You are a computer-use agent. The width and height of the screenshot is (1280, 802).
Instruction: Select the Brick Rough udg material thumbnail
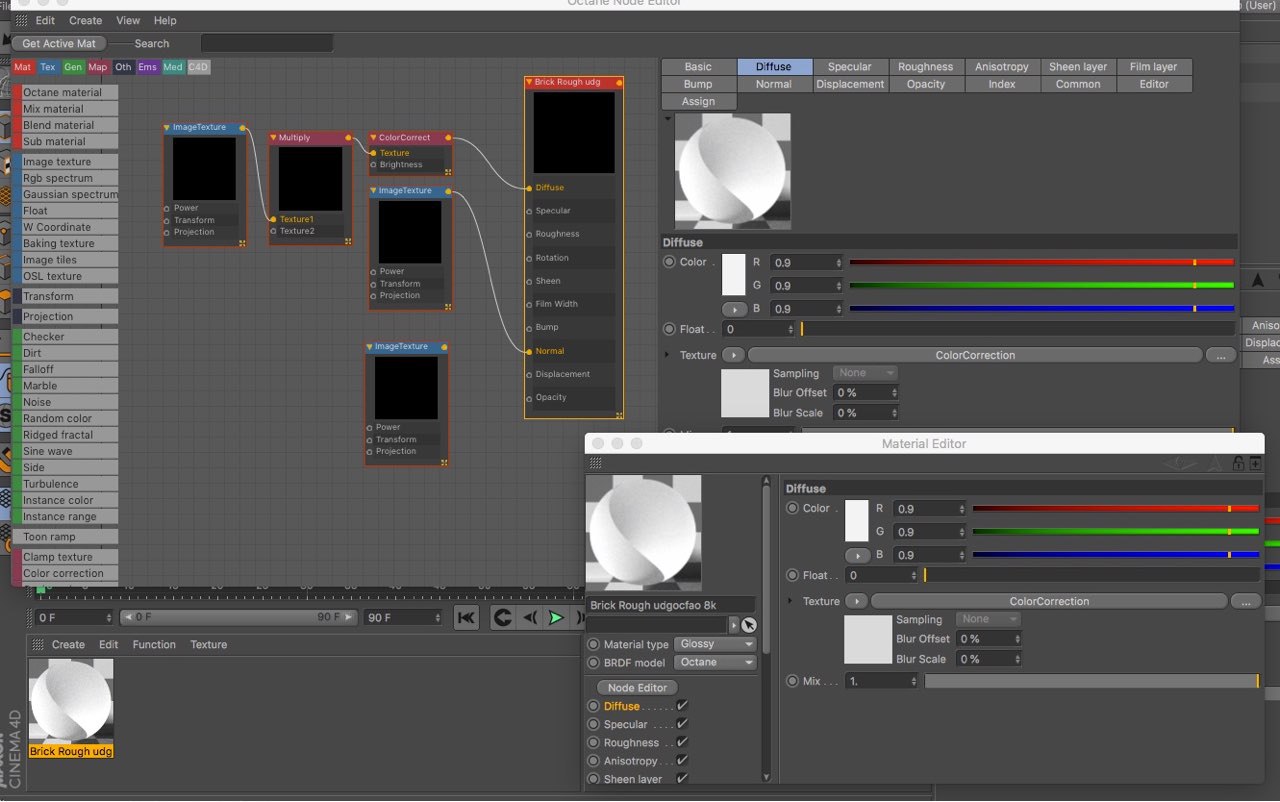(x=71, y=708)
